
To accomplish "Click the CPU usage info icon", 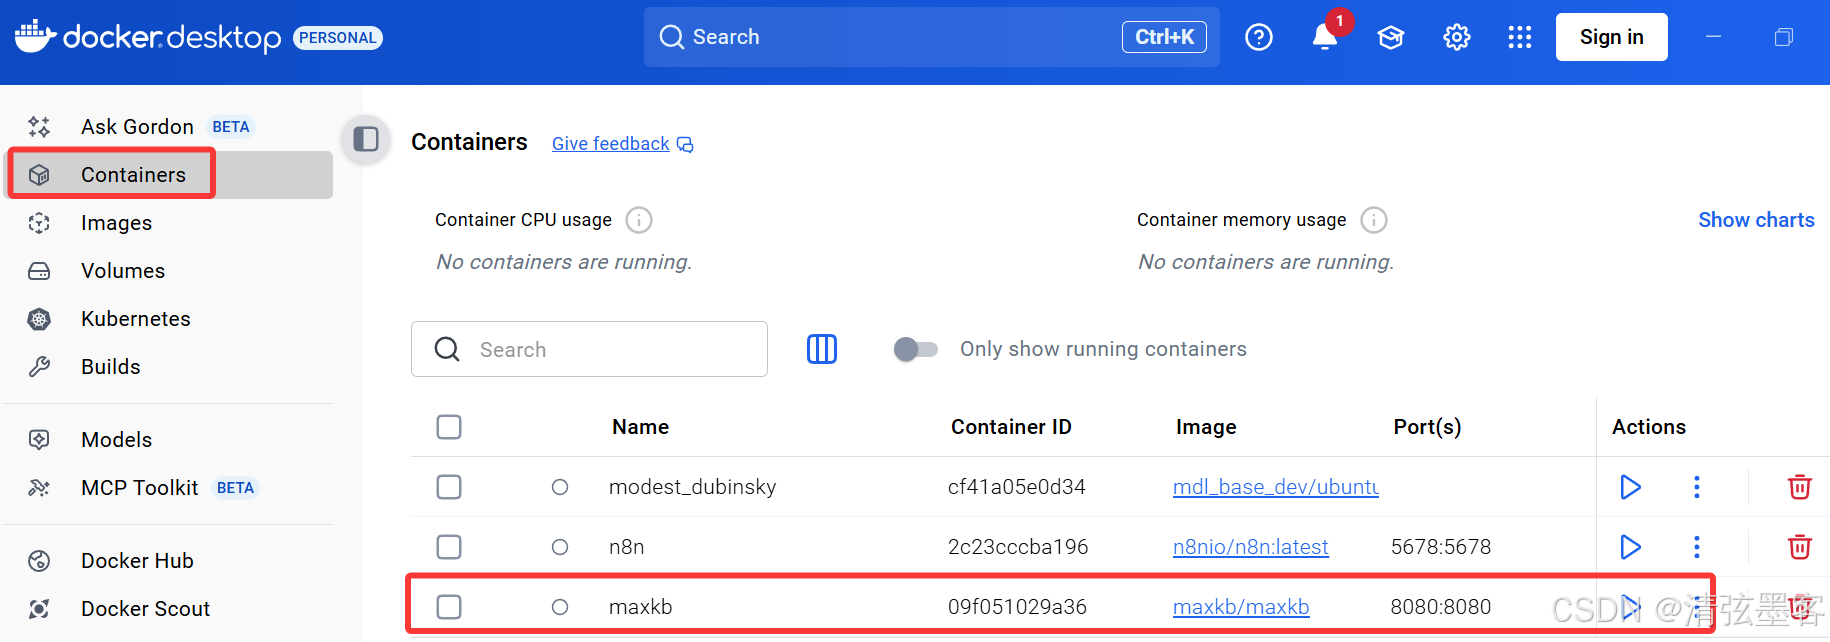I will [639, 220].
